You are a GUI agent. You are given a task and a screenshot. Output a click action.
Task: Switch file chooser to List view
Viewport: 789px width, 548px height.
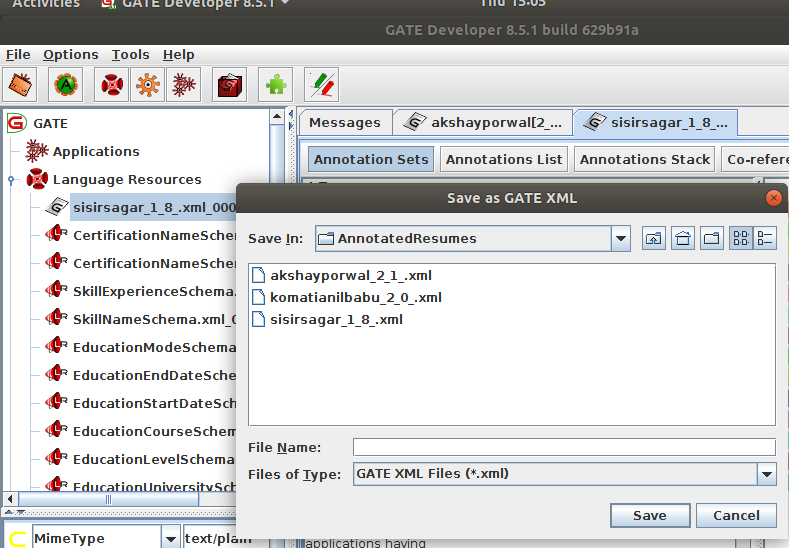tap(741, 238)
